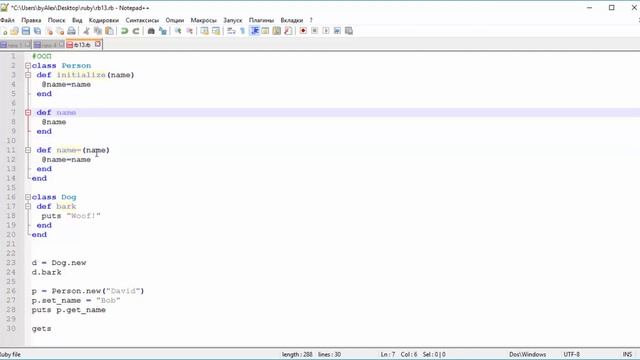Collapse the class Dog fold marker
The width and height of the screenshot is (640, 360).
[x=28, y=197]
